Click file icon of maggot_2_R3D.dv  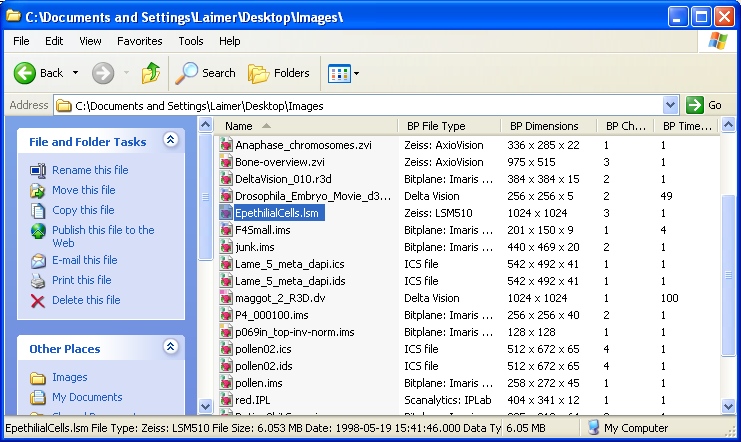coord(226,298)
